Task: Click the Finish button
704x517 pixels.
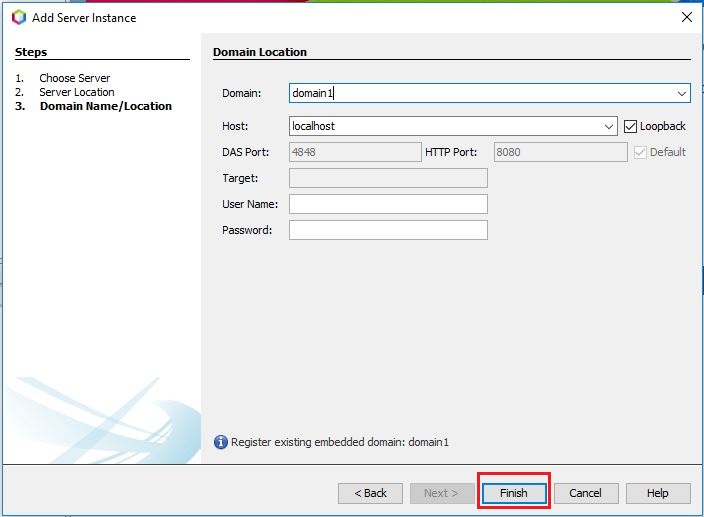Action: click(514, 493)
